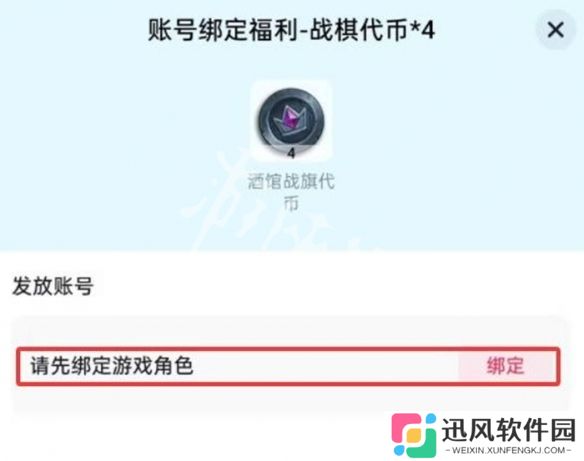The width and height of the screenshot is (584, 461).
Task: Tap the 币 character below item name
Action: coord(291,204)
